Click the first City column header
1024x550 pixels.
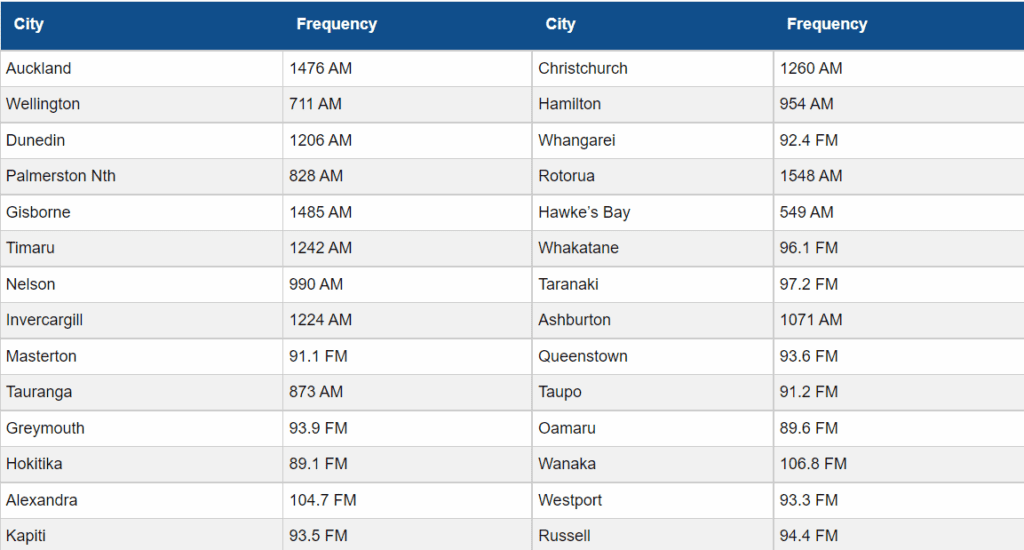coord(29,25)
